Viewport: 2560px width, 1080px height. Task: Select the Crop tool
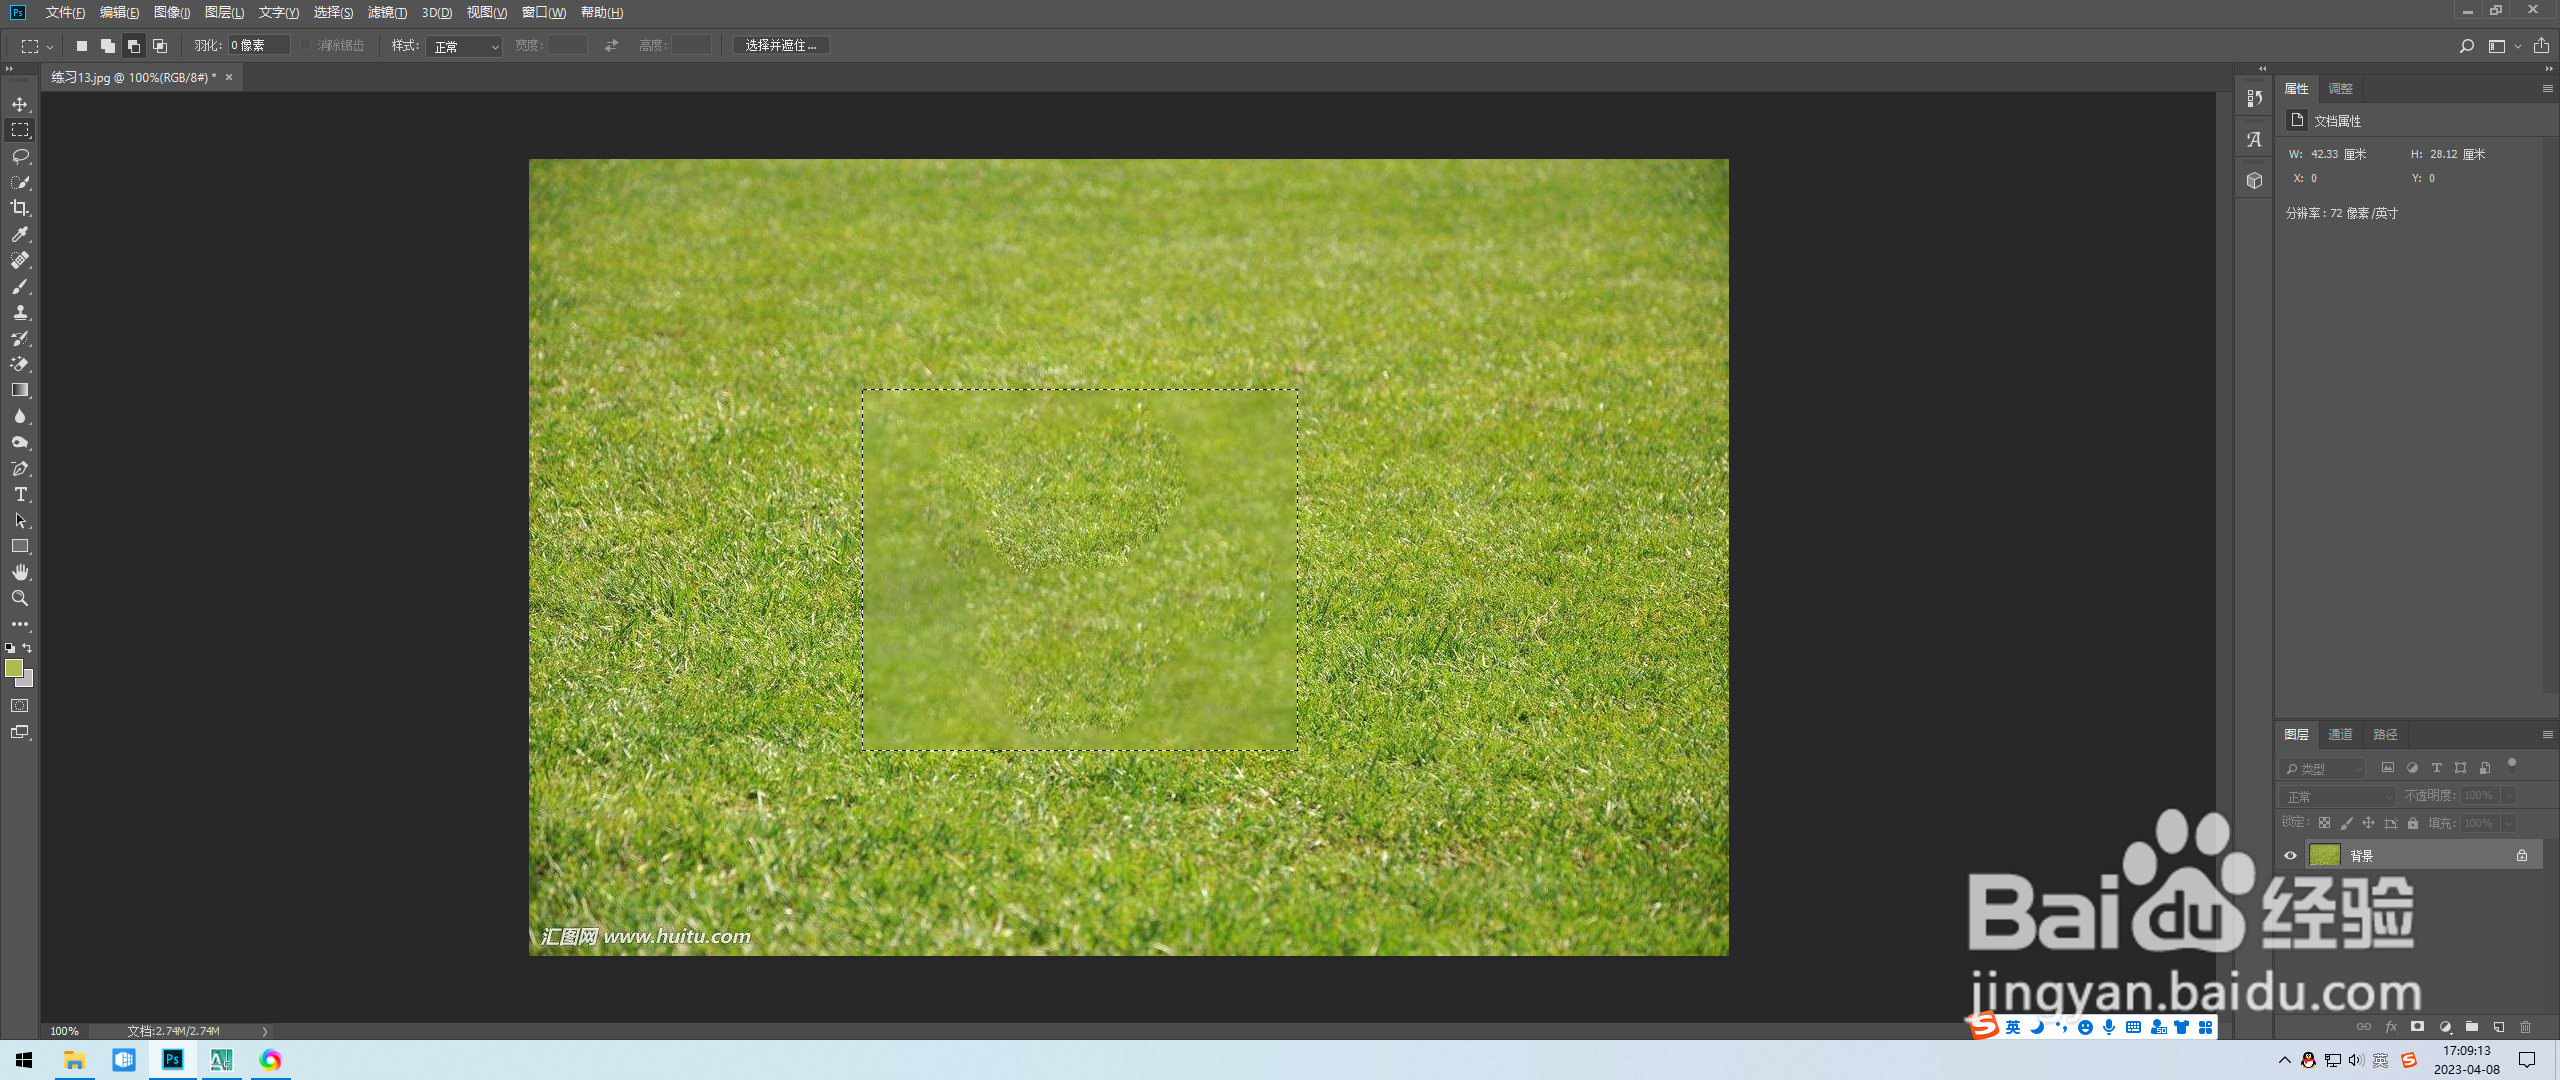point(20,208)
